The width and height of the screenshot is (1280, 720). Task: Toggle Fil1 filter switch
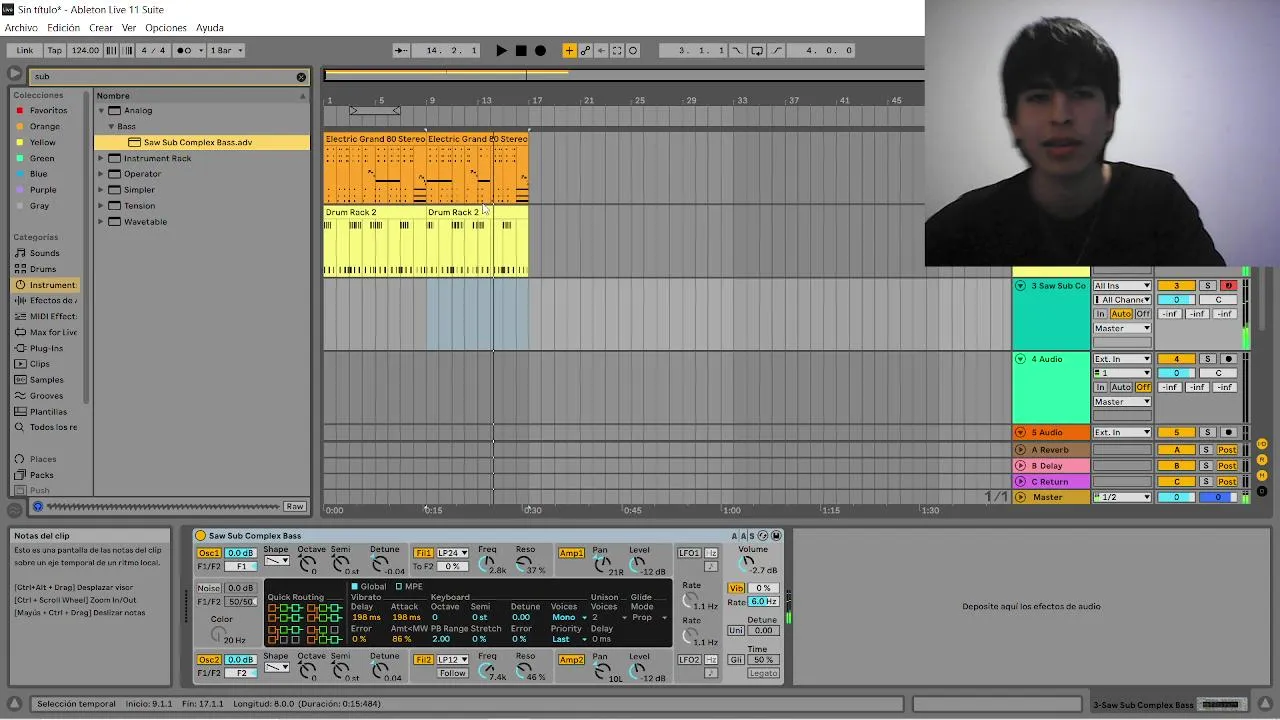424,553
